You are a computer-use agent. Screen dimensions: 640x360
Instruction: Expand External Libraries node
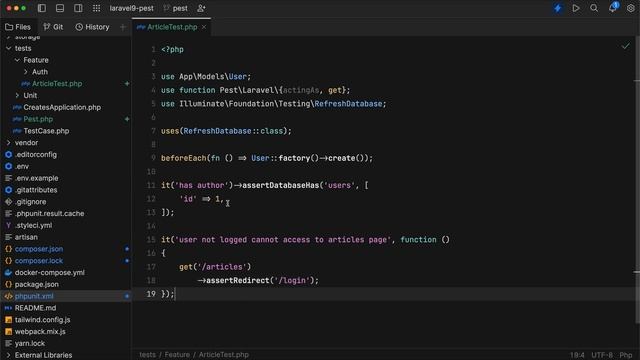[9, 355]
